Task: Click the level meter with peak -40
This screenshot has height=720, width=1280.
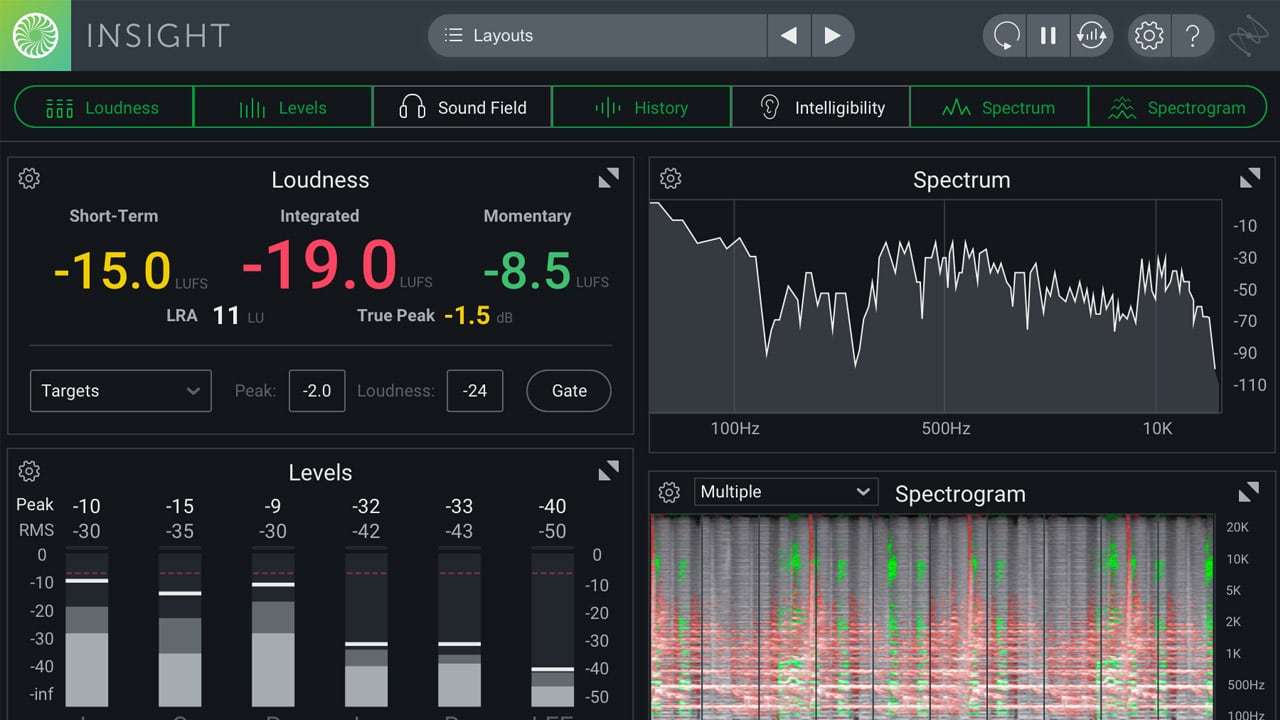Action: pos(552,627)
